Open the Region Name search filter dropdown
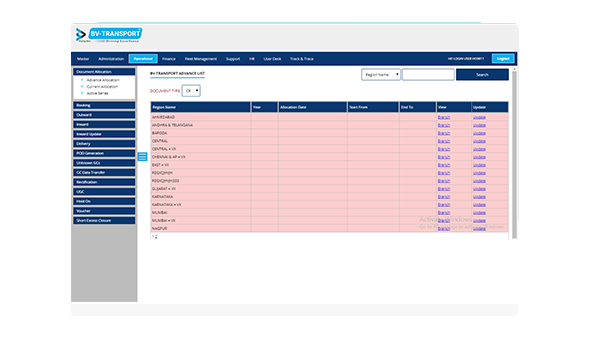590x360 pixels. (381, 74)
